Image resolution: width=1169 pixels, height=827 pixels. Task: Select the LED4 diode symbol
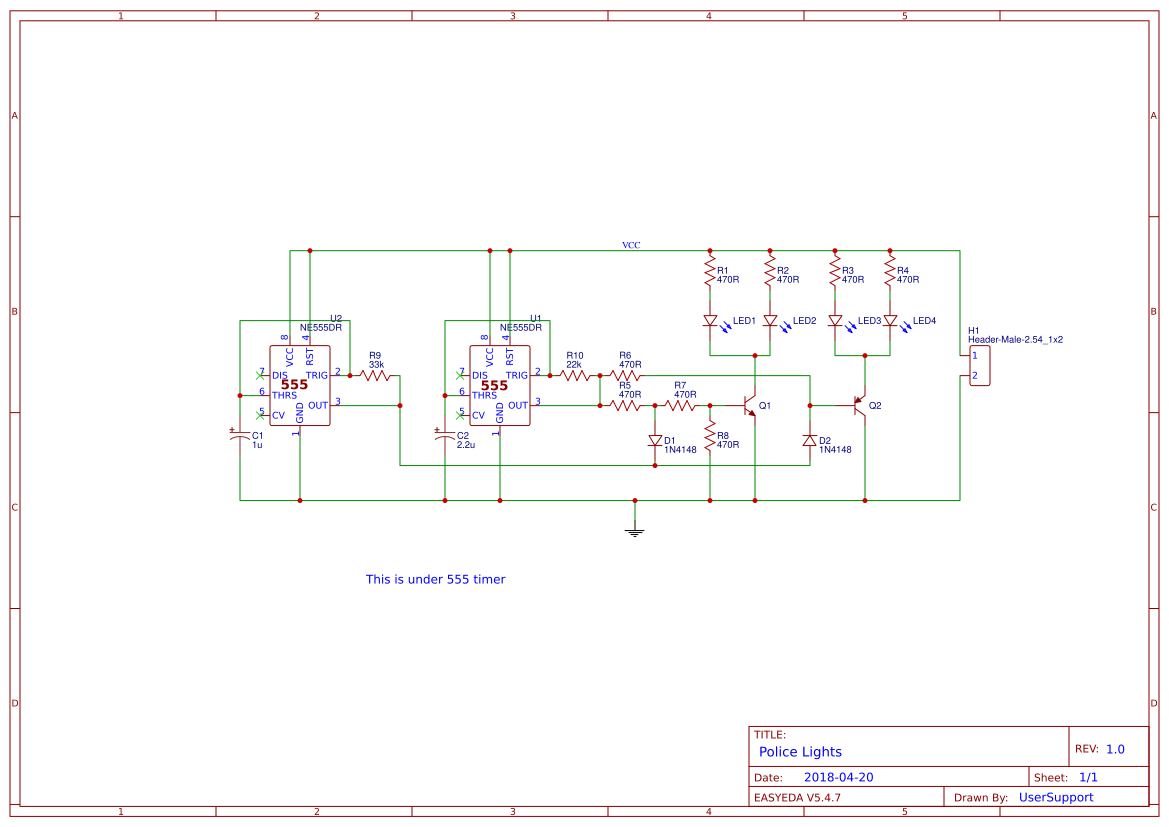pyautogui.click(x=891, y=321)
